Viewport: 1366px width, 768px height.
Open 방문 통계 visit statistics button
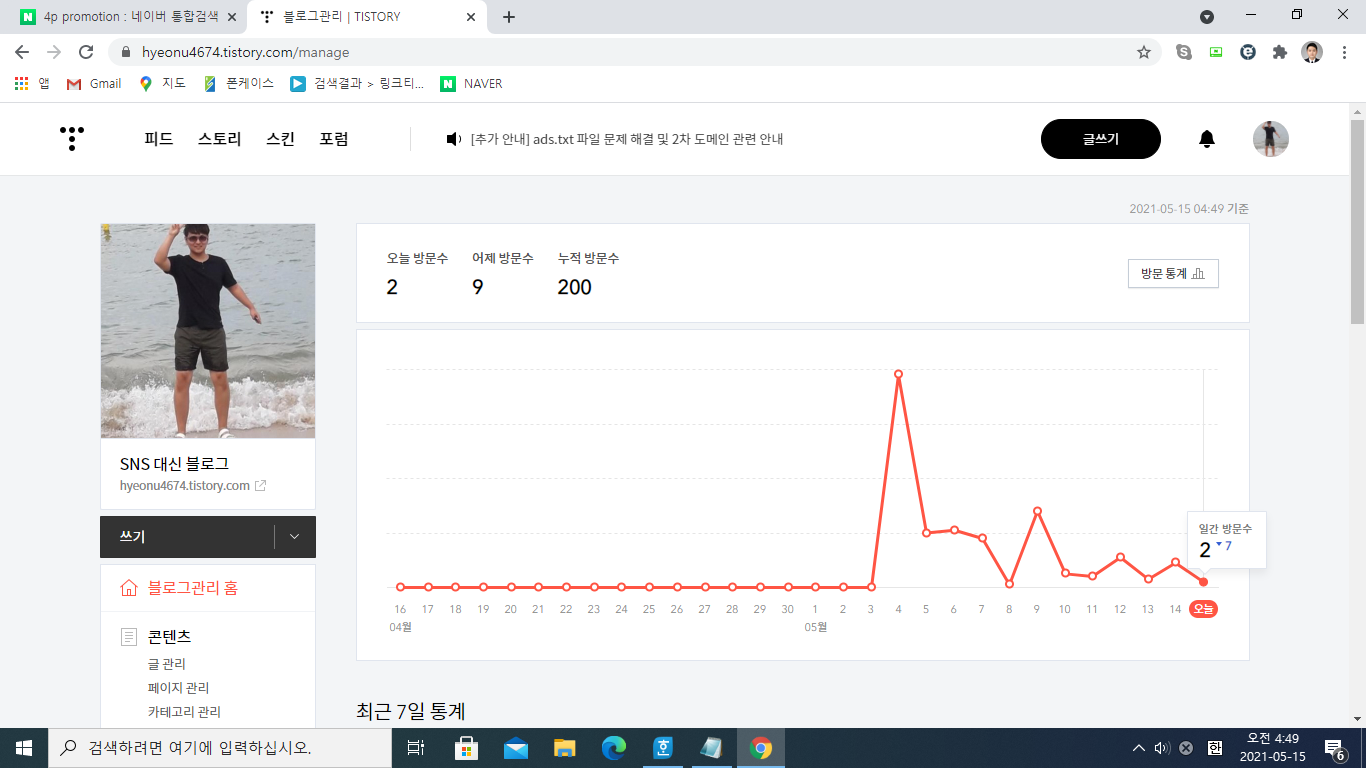pos(1173,273)
